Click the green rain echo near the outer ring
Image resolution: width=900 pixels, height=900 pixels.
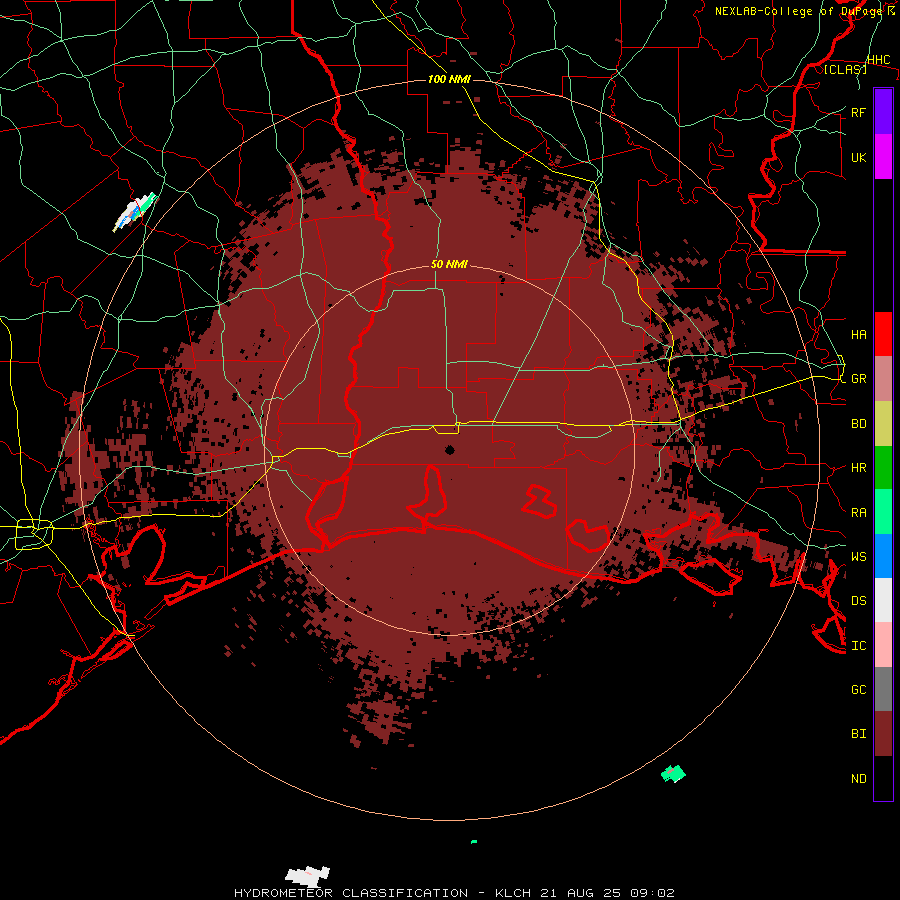673,774
